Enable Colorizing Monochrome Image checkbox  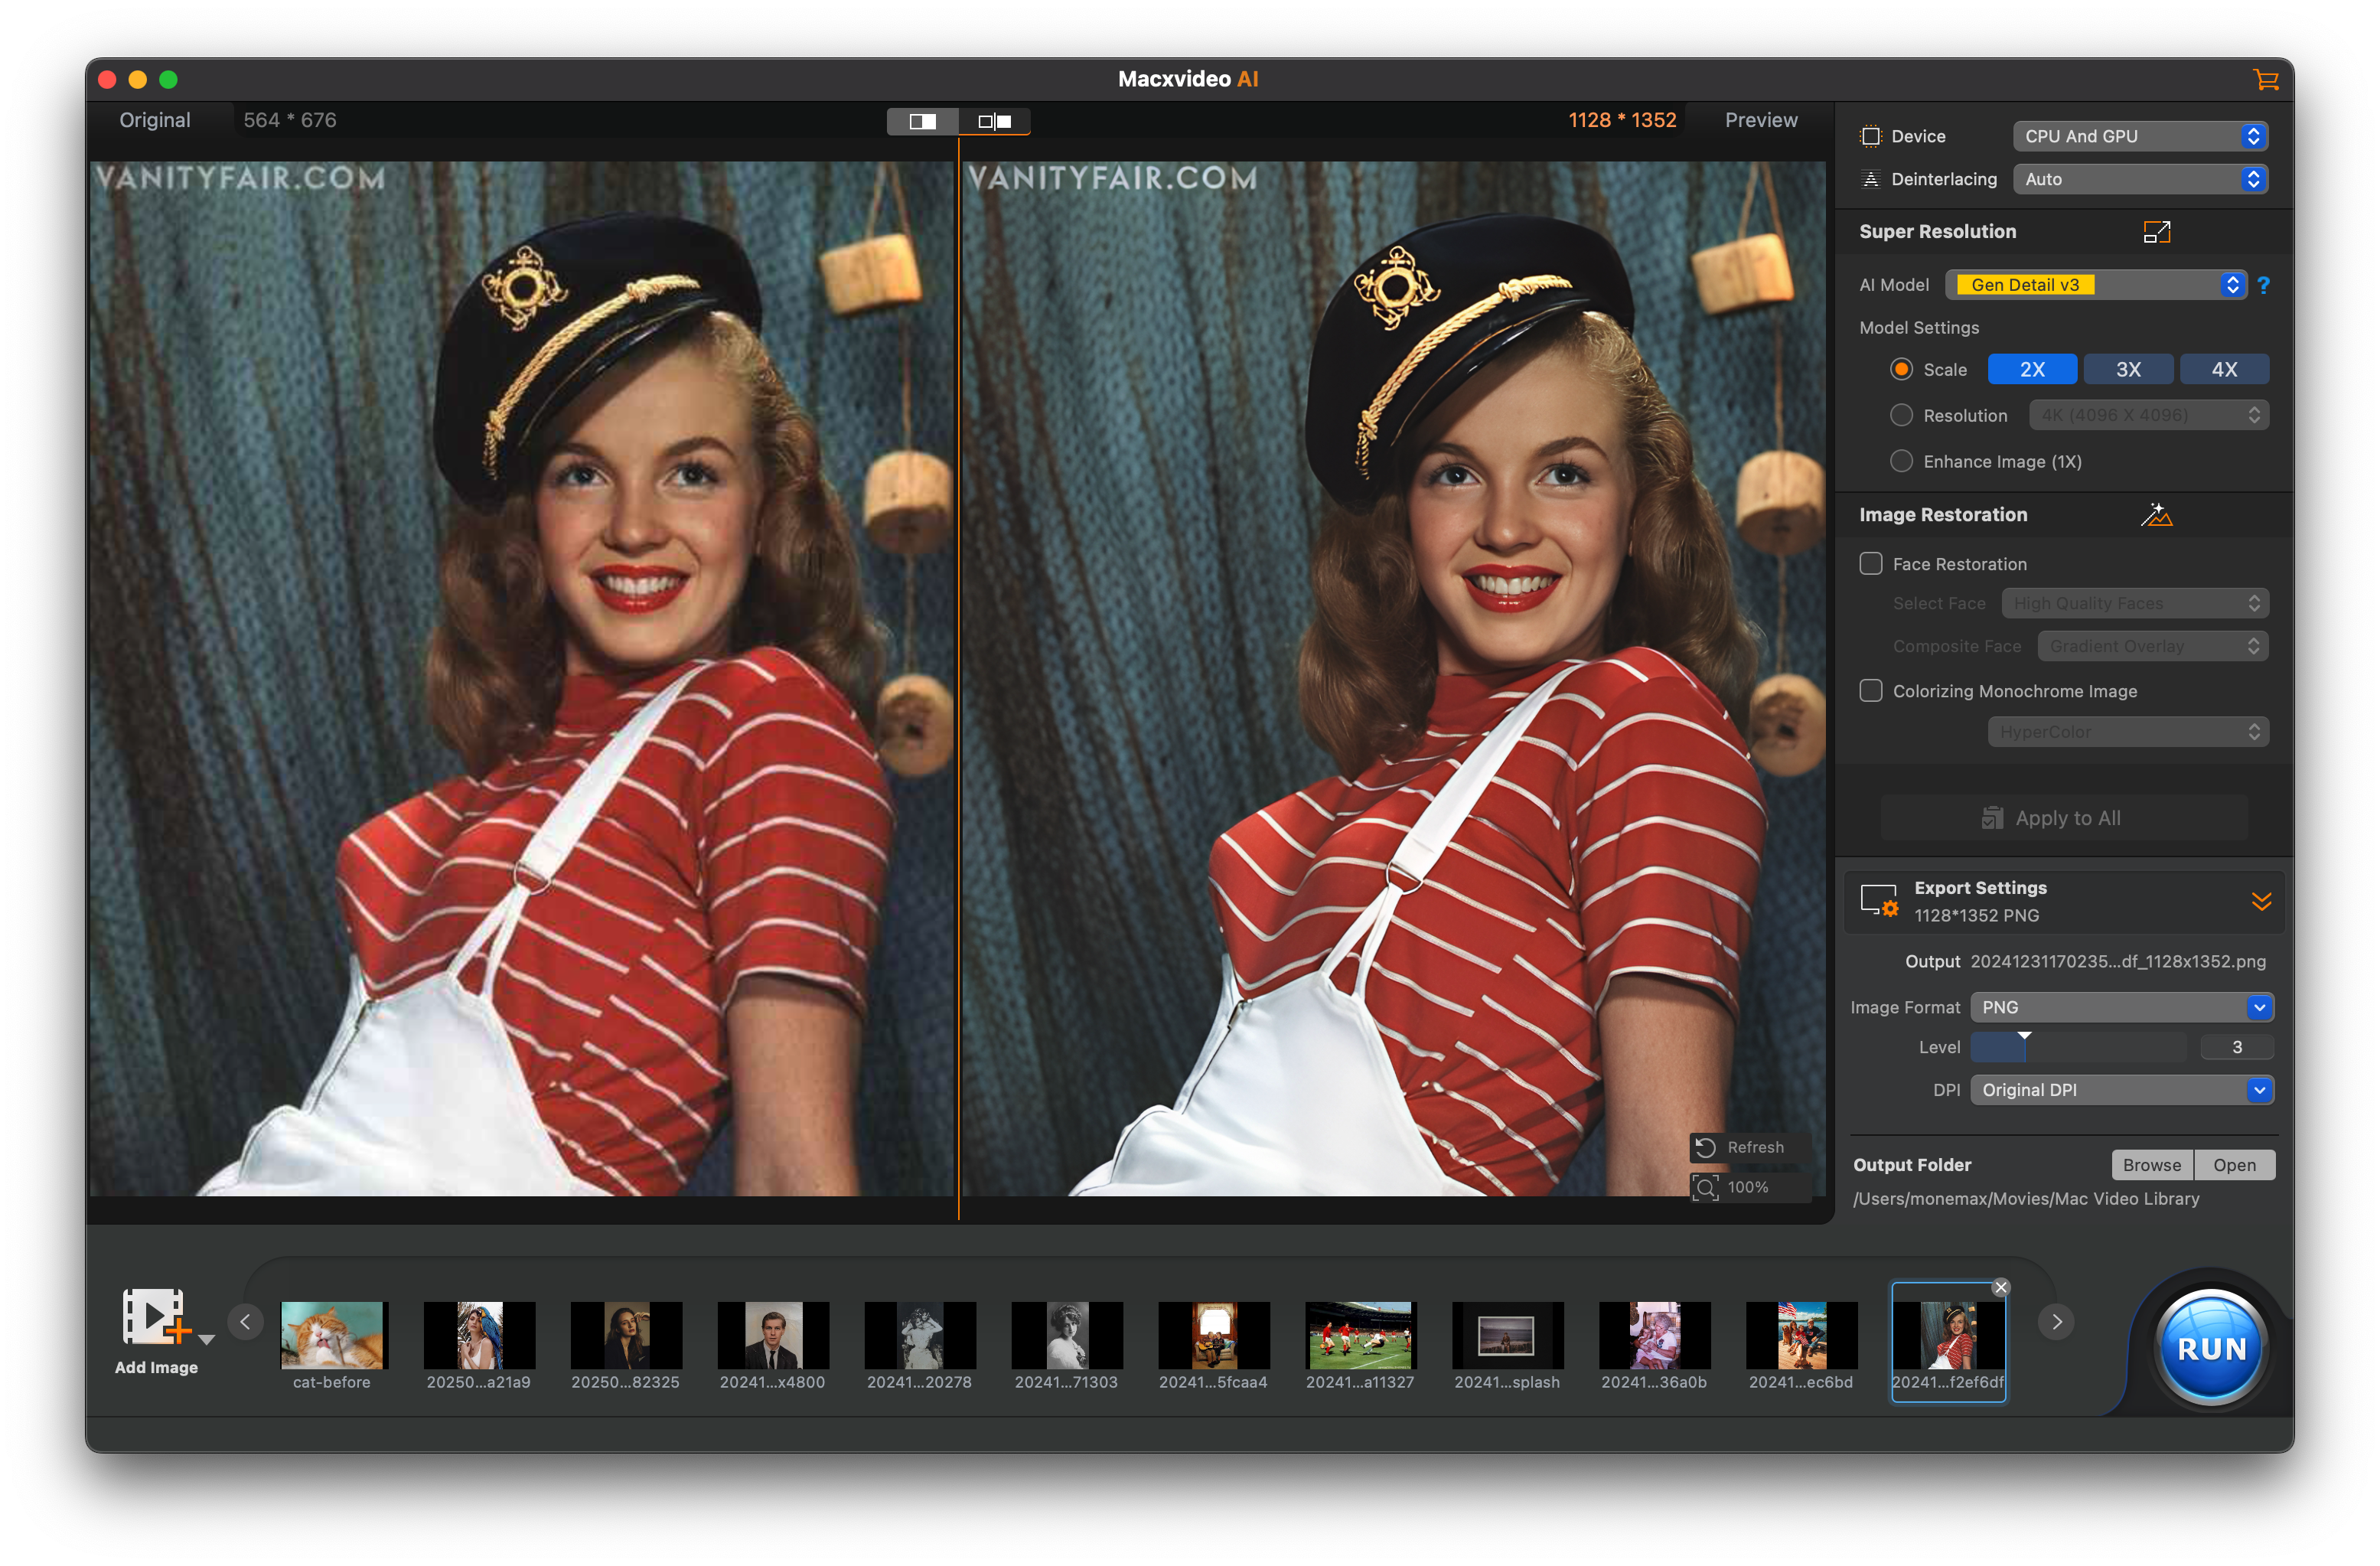click(1870, 691)
